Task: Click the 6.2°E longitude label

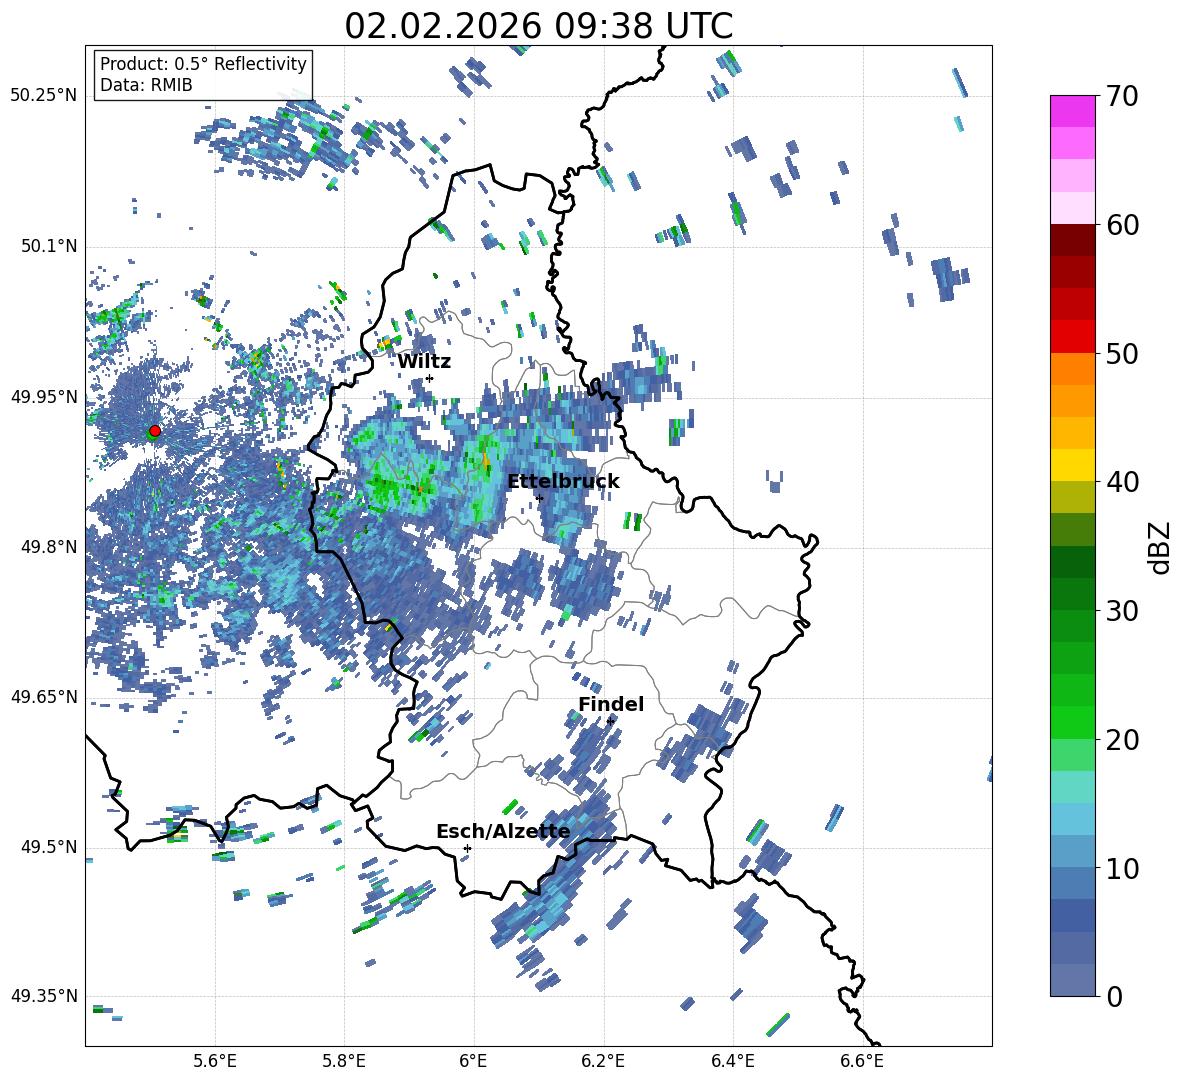Action: (603, 1061)
